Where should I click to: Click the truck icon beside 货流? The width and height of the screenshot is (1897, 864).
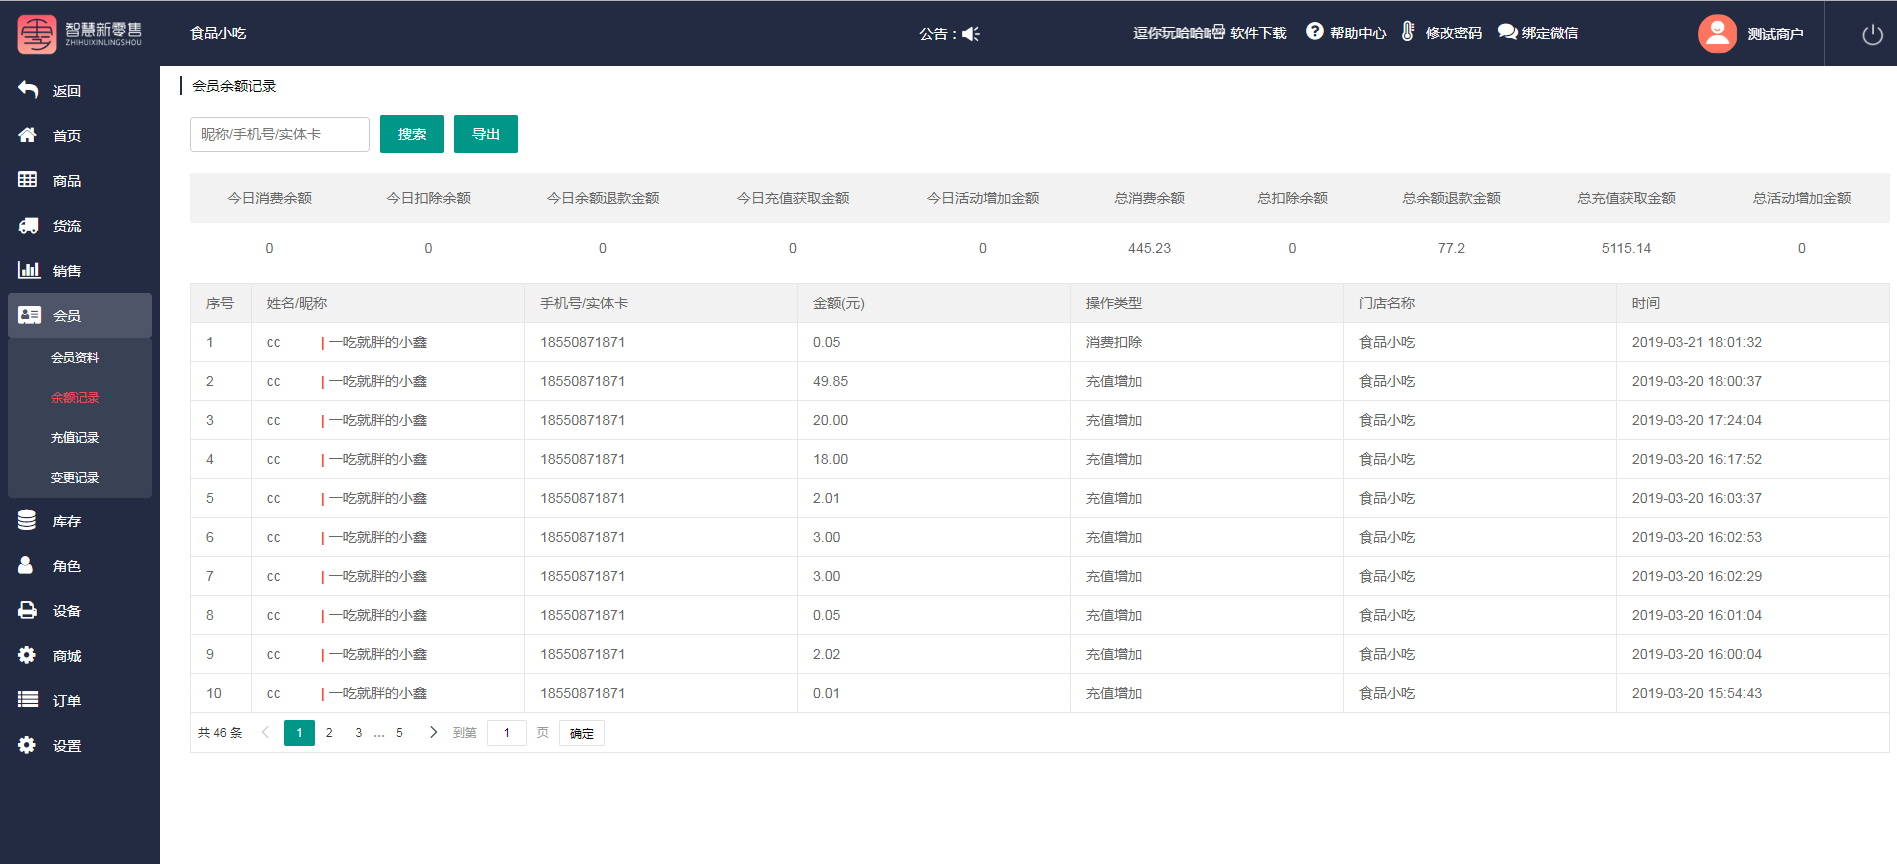point(28,225)
